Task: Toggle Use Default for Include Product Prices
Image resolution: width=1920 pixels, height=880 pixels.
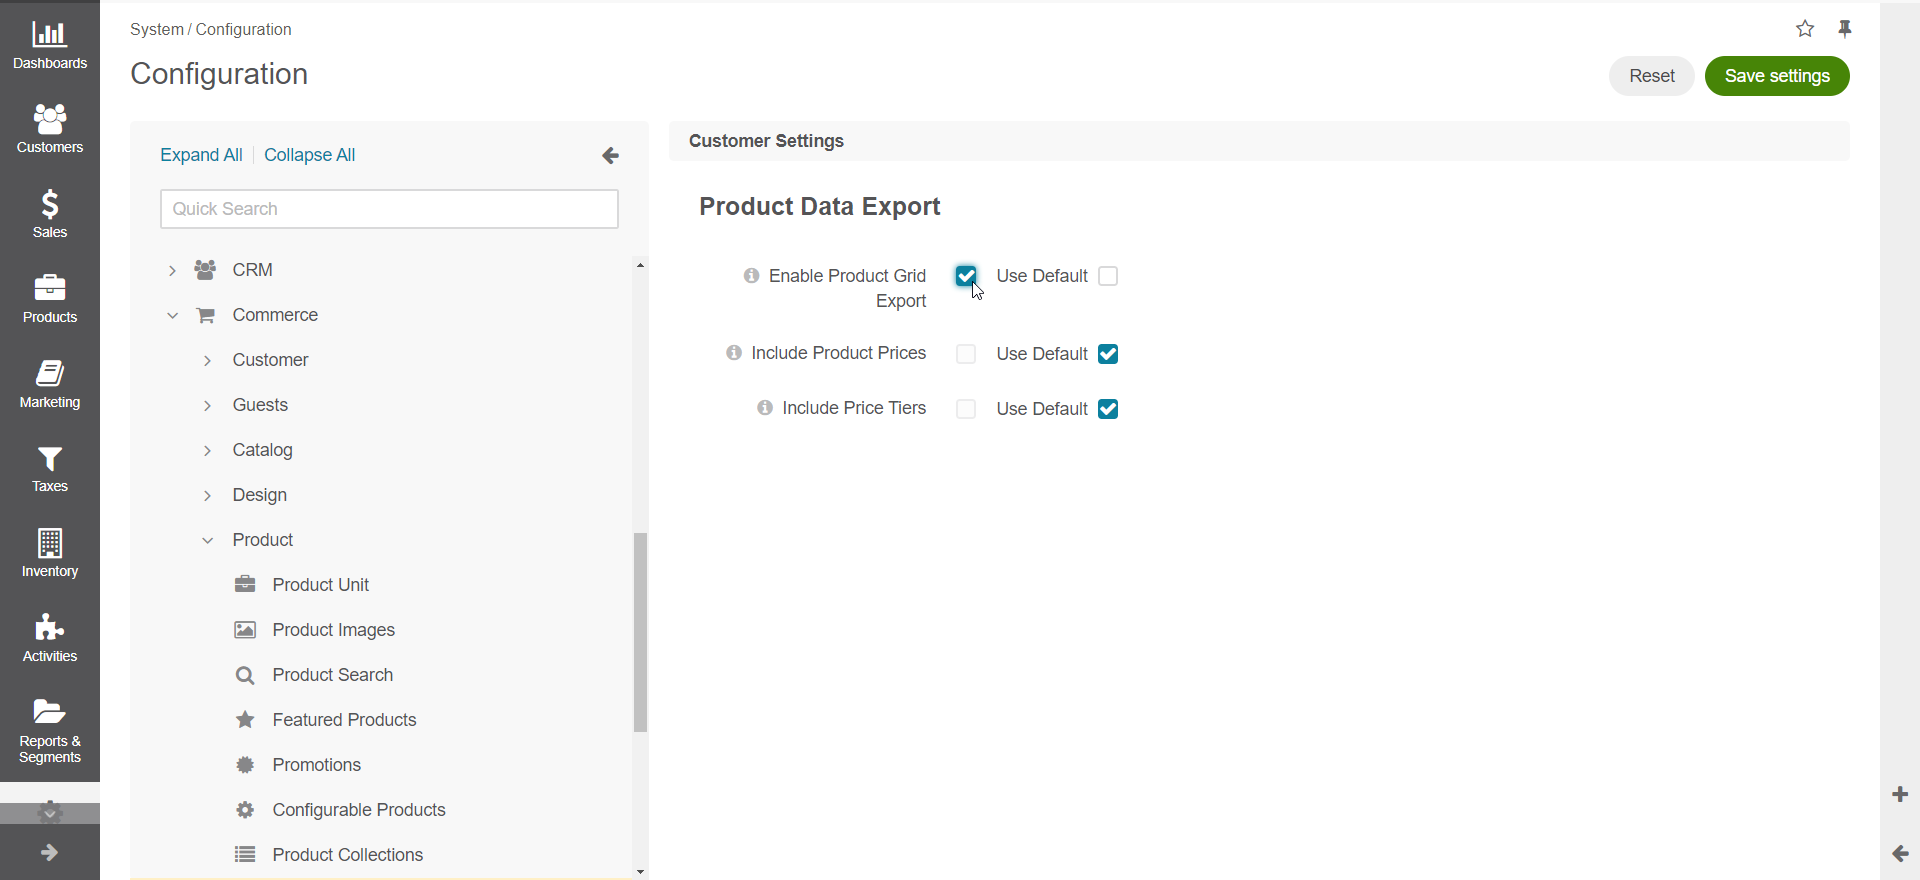Action: coord(1108,354)
